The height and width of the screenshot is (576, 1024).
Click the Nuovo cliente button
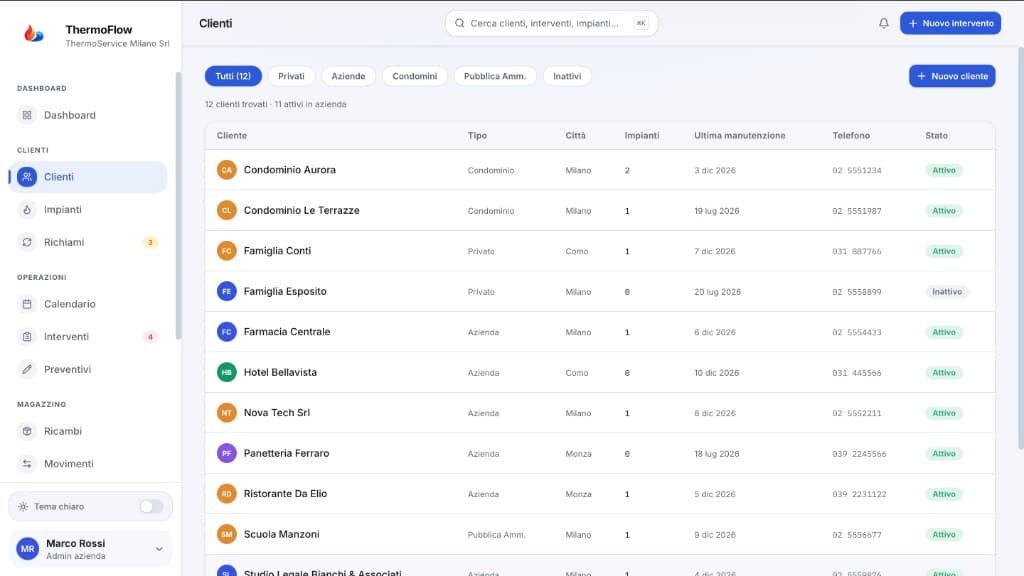tap(952, 76)
